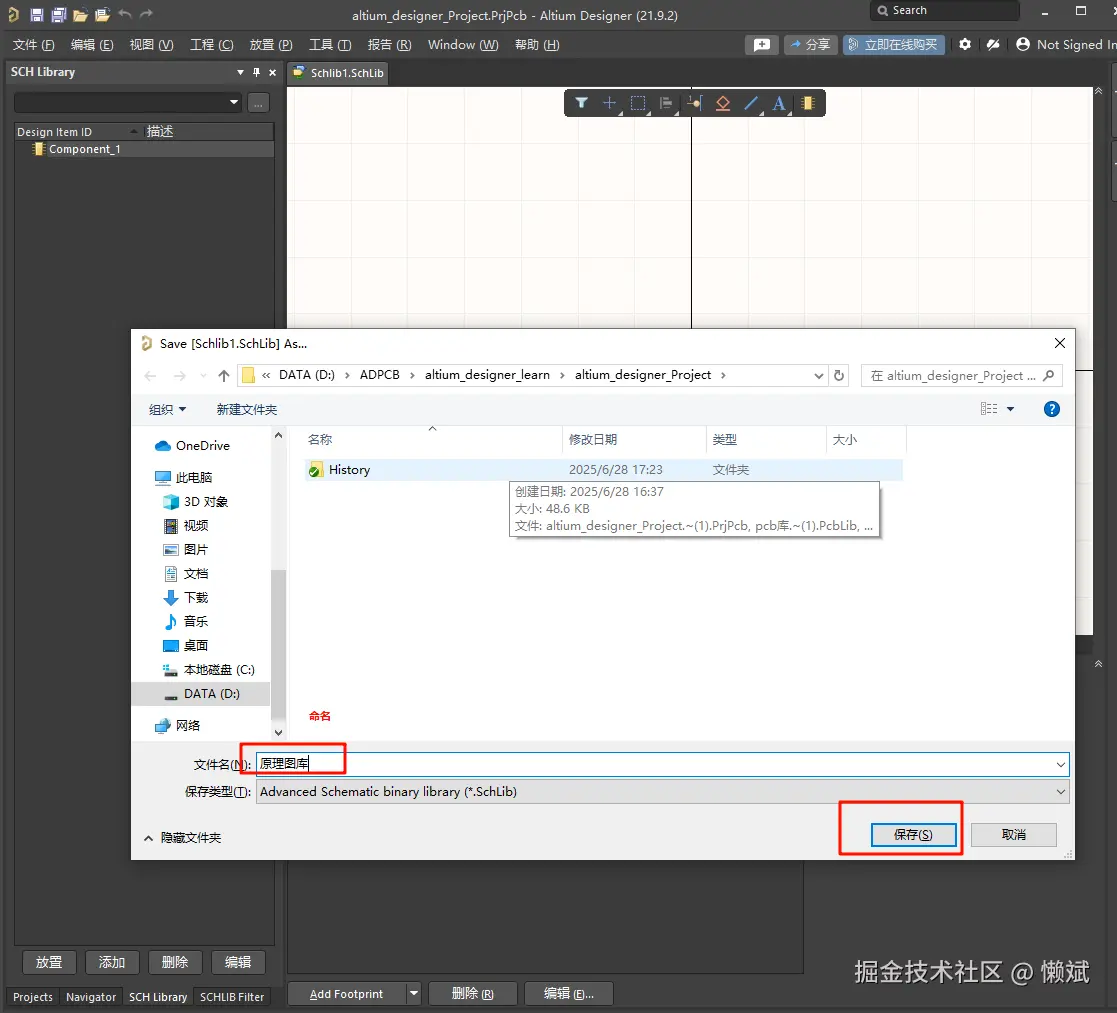Click the Save All icon in title bar

59,14
